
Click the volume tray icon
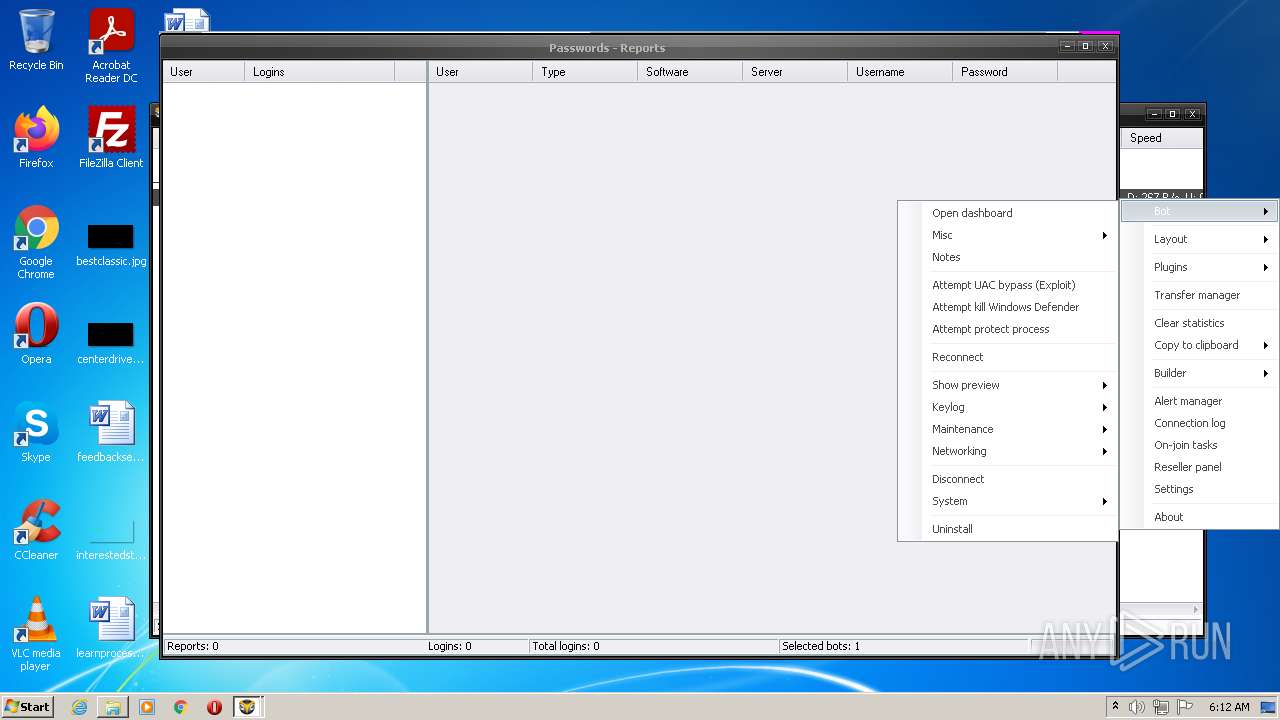tap(1137, 707)
